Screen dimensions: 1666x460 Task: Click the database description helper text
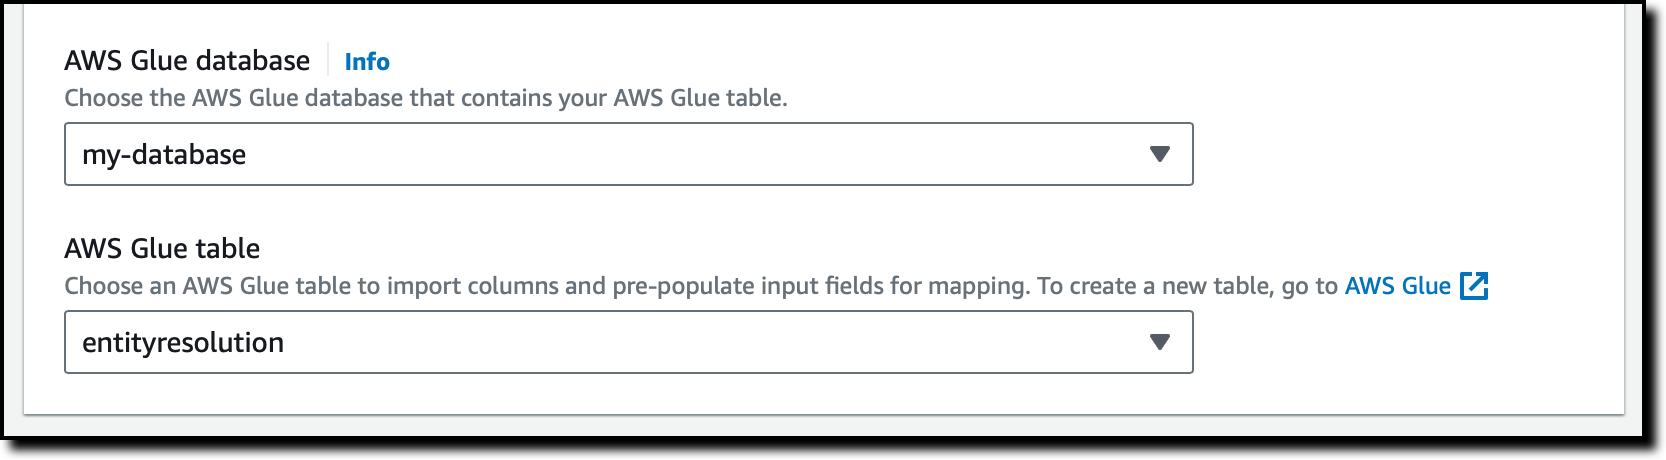(x=425, y=98)
